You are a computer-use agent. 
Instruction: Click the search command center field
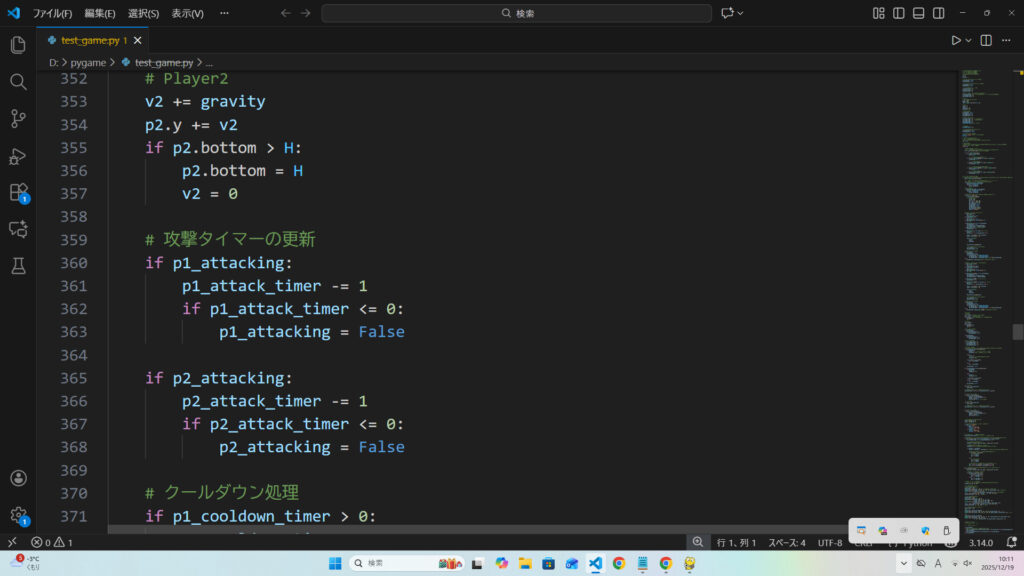(517, 13)
